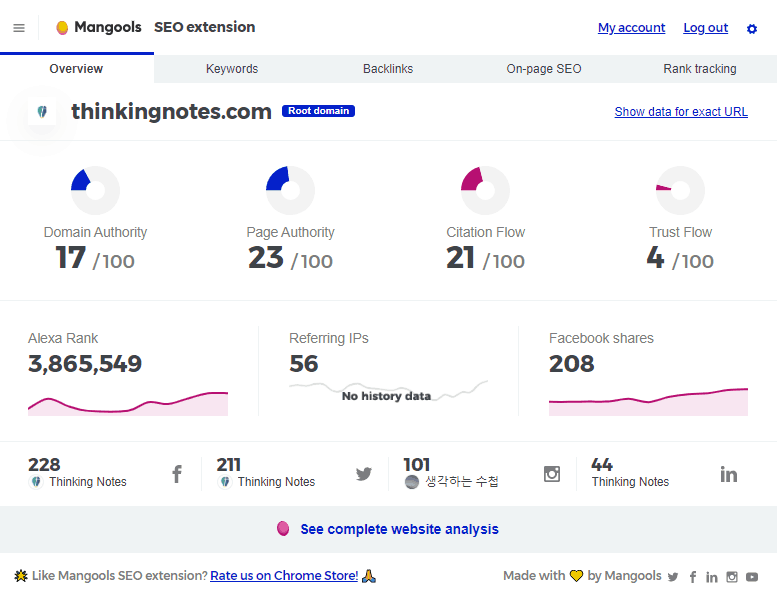Click Domain Authority score 17
The width and height of the screenshot is (777, 595).
click(x=71, y=258)
